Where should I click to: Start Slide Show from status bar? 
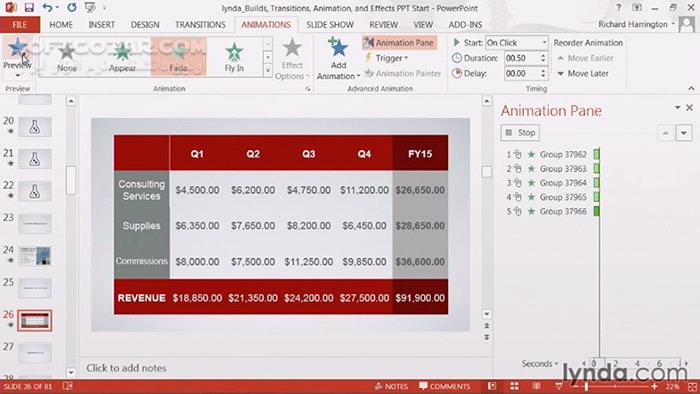click(558, 386)
